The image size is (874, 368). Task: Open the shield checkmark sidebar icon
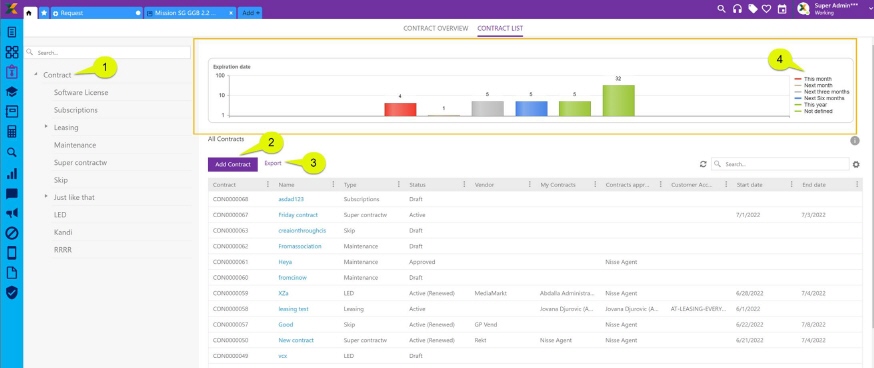[12, 292]
